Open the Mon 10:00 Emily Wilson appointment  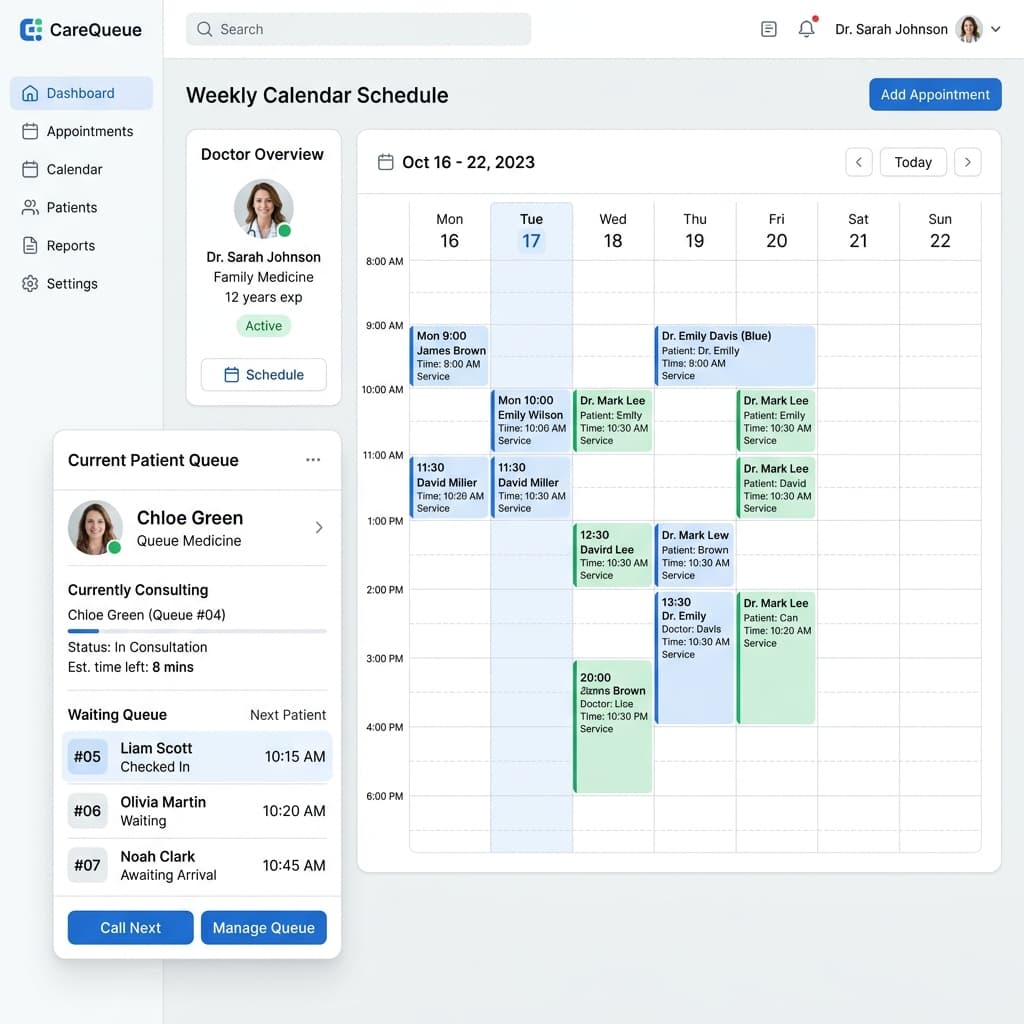coord(532,421)
